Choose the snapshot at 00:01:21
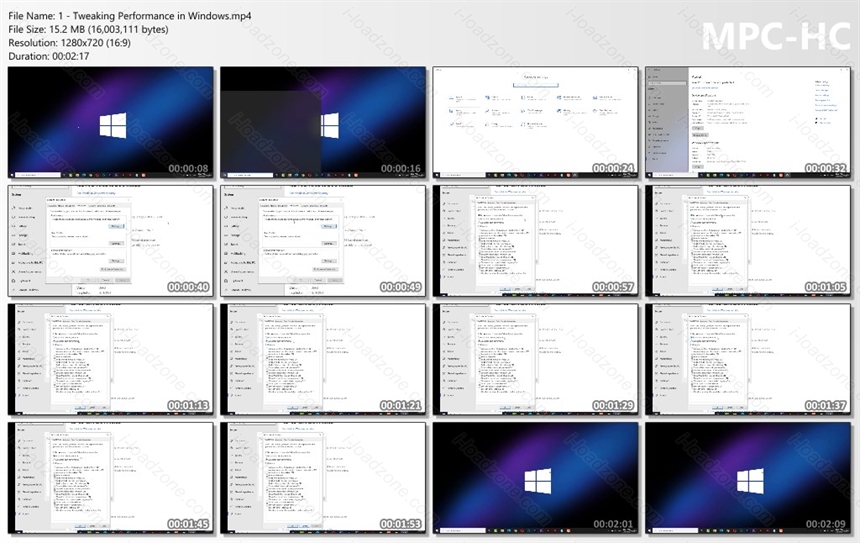 [323, 360]
